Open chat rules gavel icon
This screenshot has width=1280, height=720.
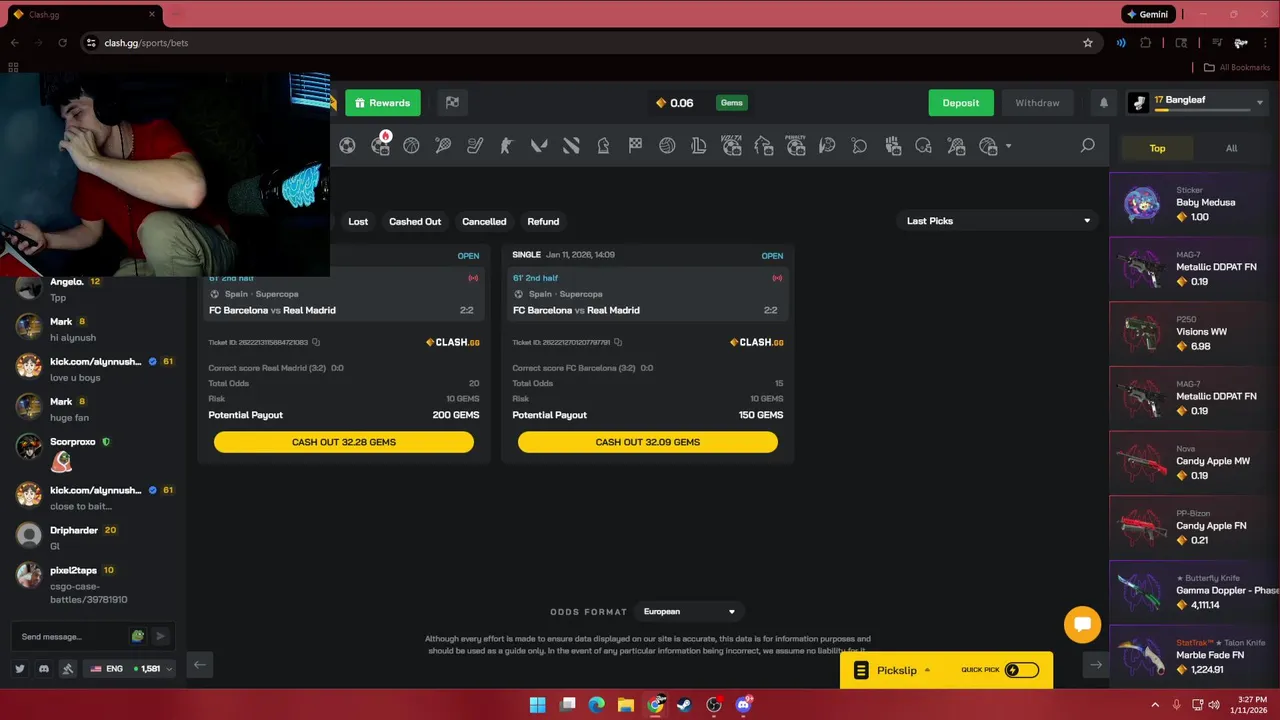pos(68,668)
